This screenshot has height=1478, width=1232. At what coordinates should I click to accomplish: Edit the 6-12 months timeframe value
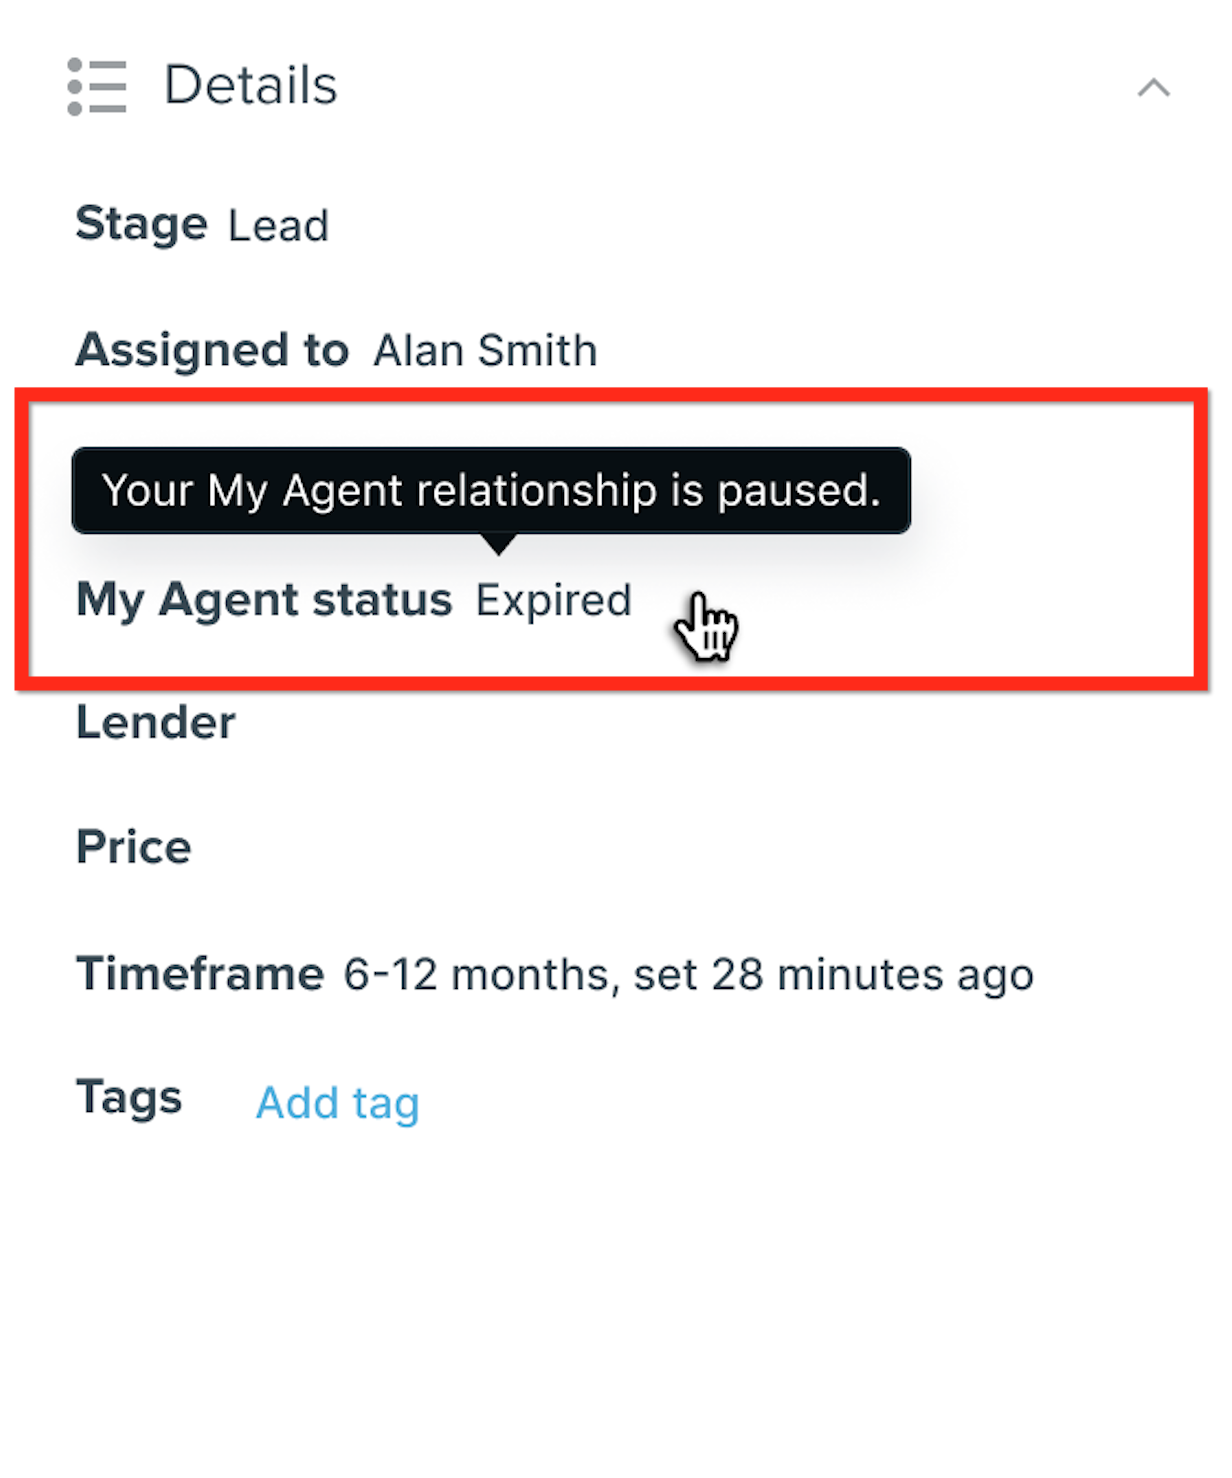tap(475, 975)
